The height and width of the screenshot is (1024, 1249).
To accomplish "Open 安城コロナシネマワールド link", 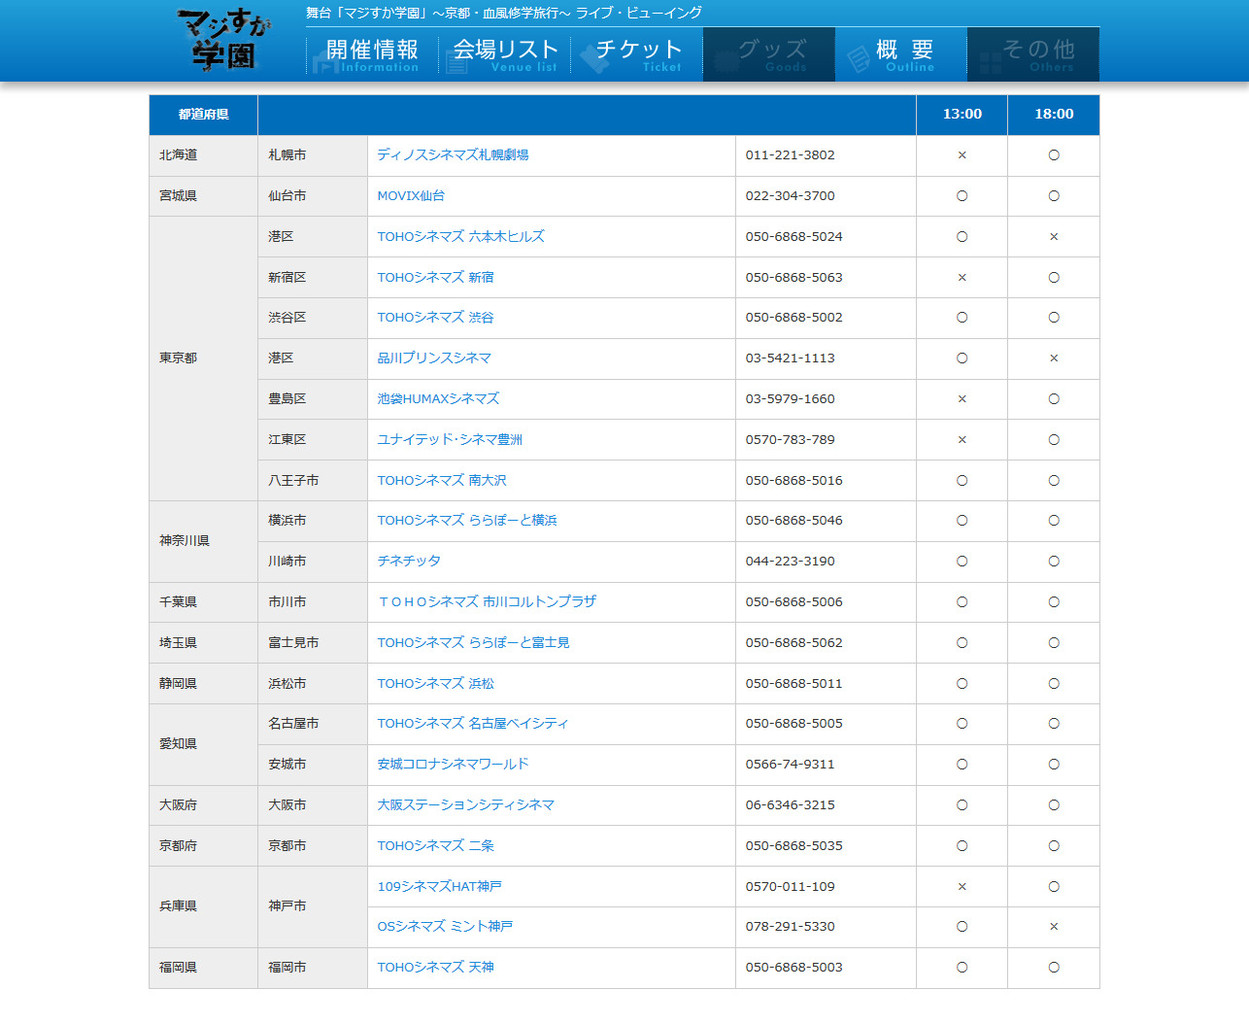I will click(453, 764).
